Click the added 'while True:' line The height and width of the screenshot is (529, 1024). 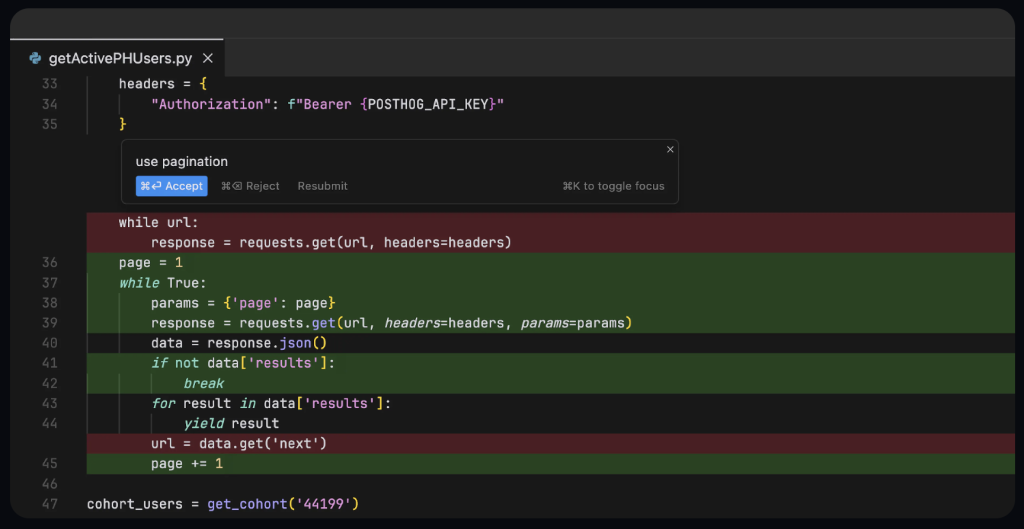tap(161, 283)
